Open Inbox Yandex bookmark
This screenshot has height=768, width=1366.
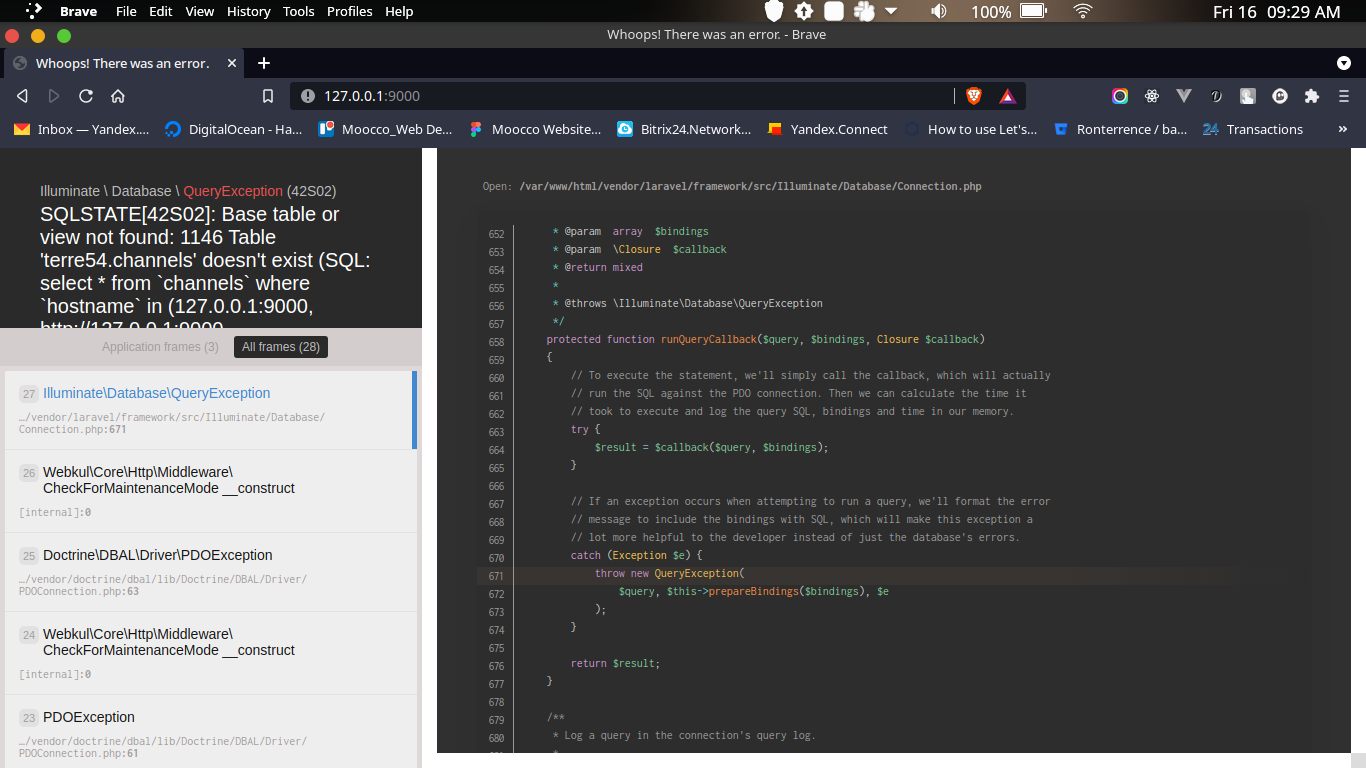pos(82,129)
